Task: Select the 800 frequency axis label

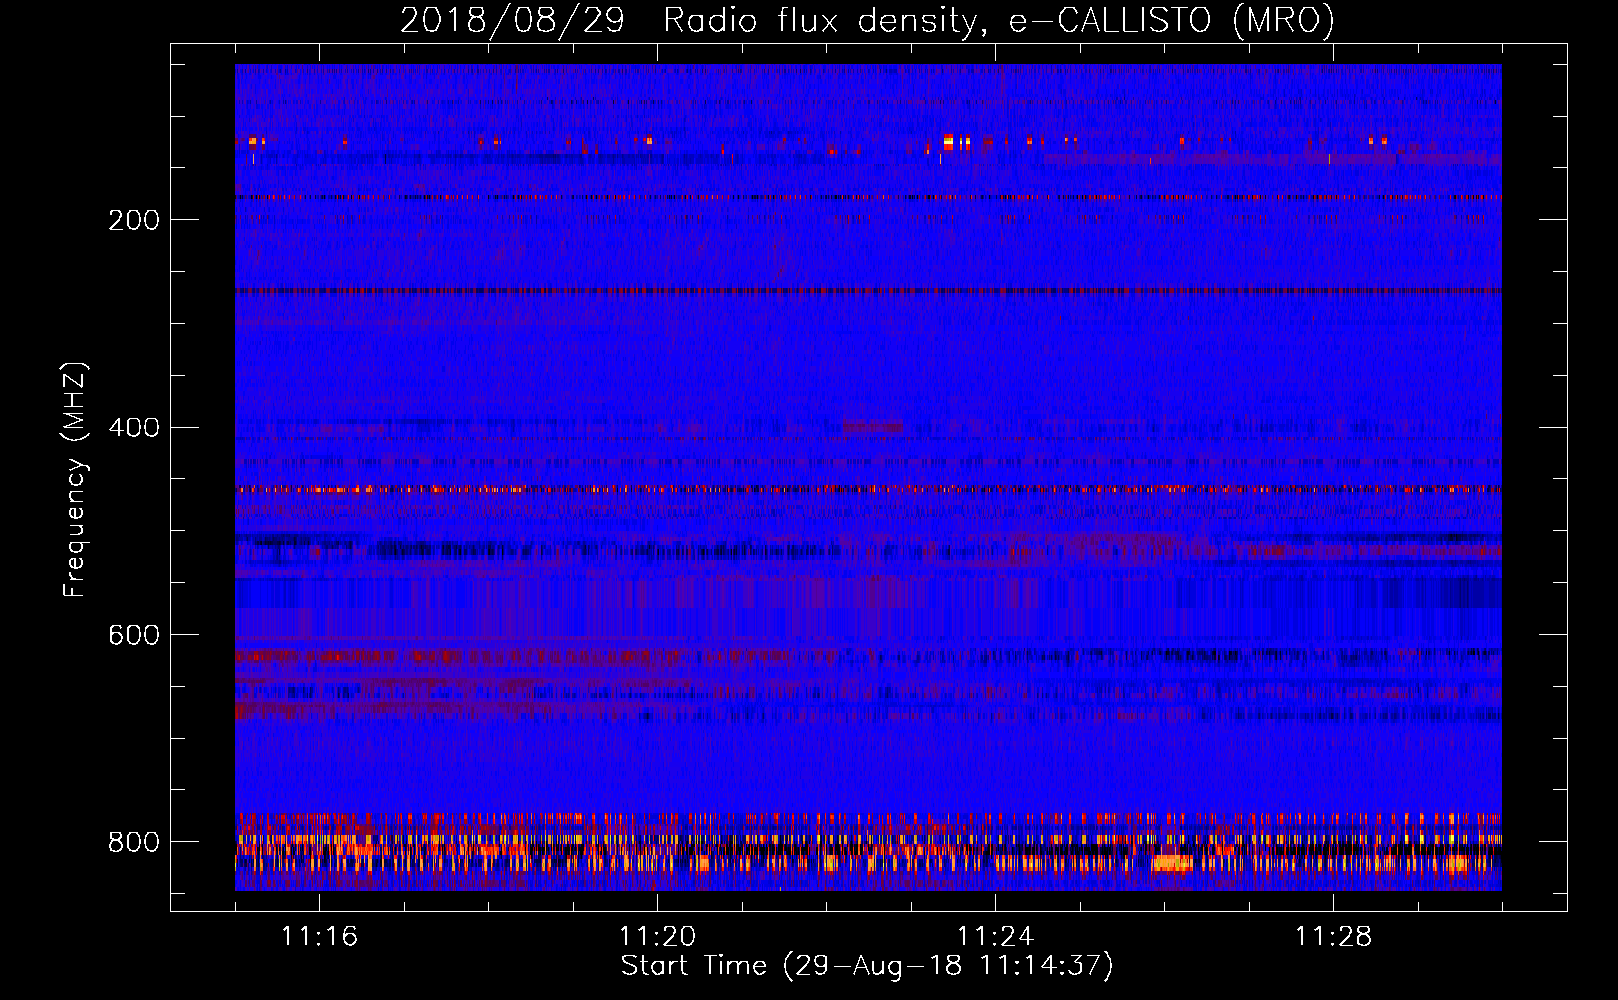Action: point(133,842)
